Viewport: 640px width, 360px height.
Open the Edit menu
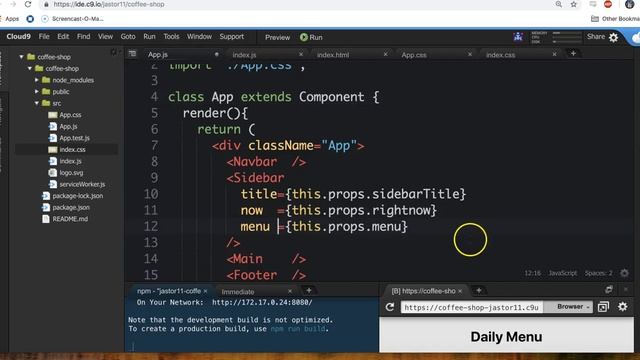(x=63, y=37)
